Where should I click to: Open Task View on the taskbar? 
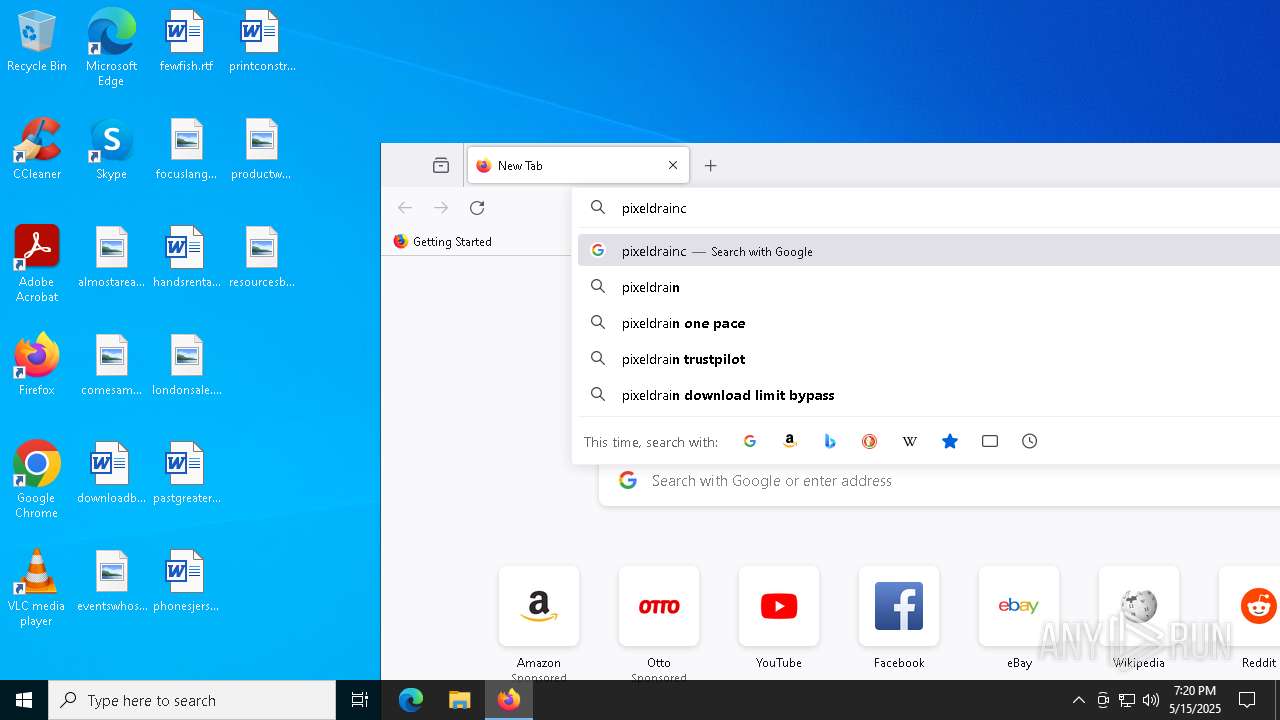click(x=360, y=700)
